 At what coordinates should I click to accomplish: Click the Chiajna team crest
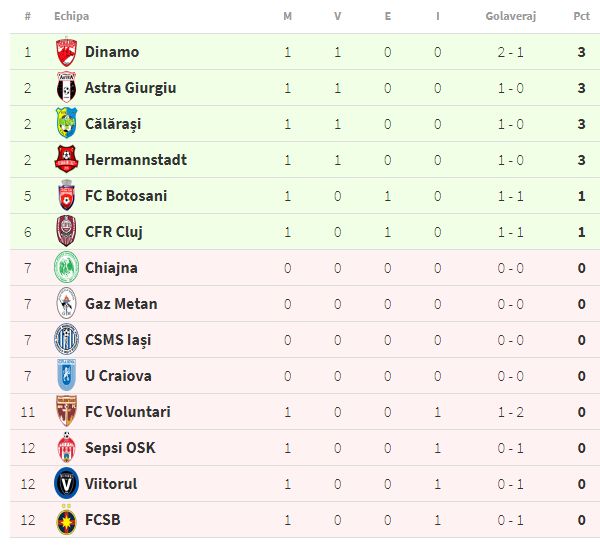point(66,268)
